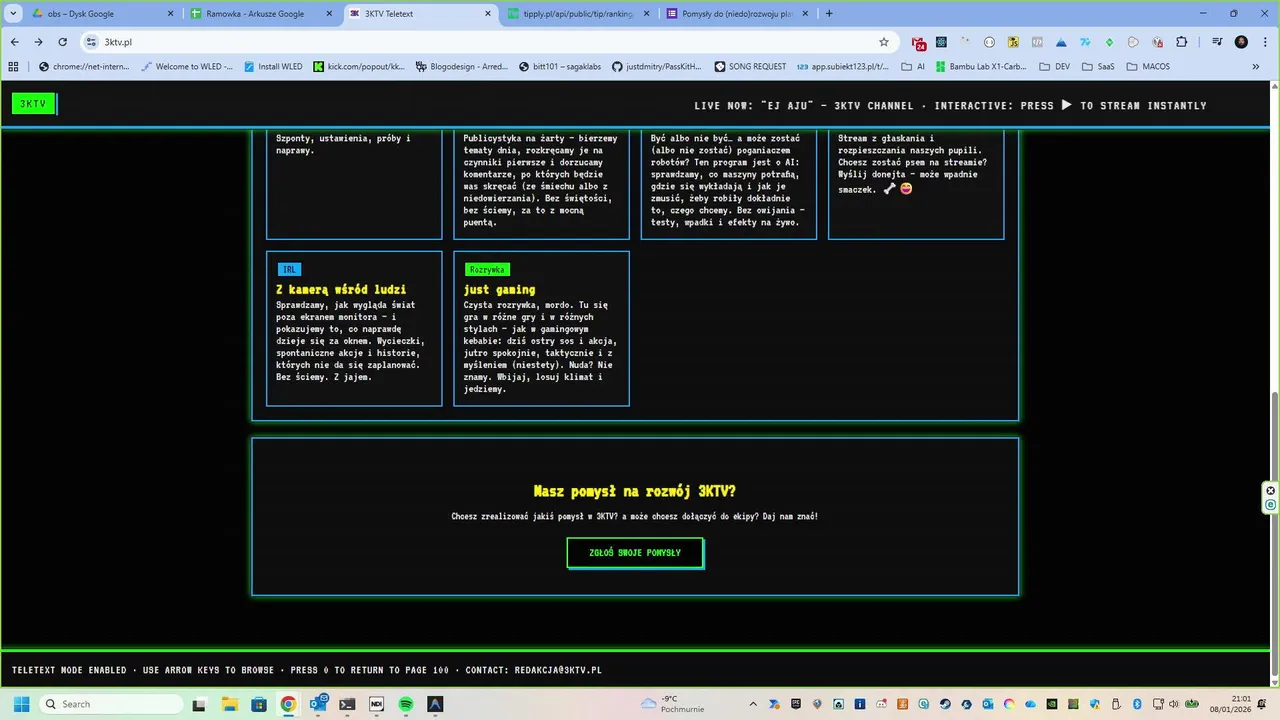Open the blue mountain extension icon

click(1061, 42)
